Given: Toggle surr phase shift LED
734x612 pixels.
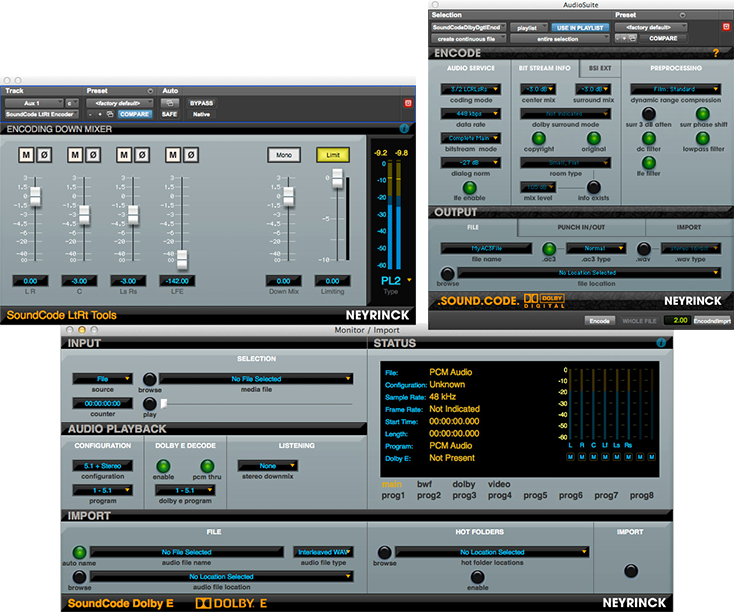Looking at the screenshot, I should tap(703, 113).
